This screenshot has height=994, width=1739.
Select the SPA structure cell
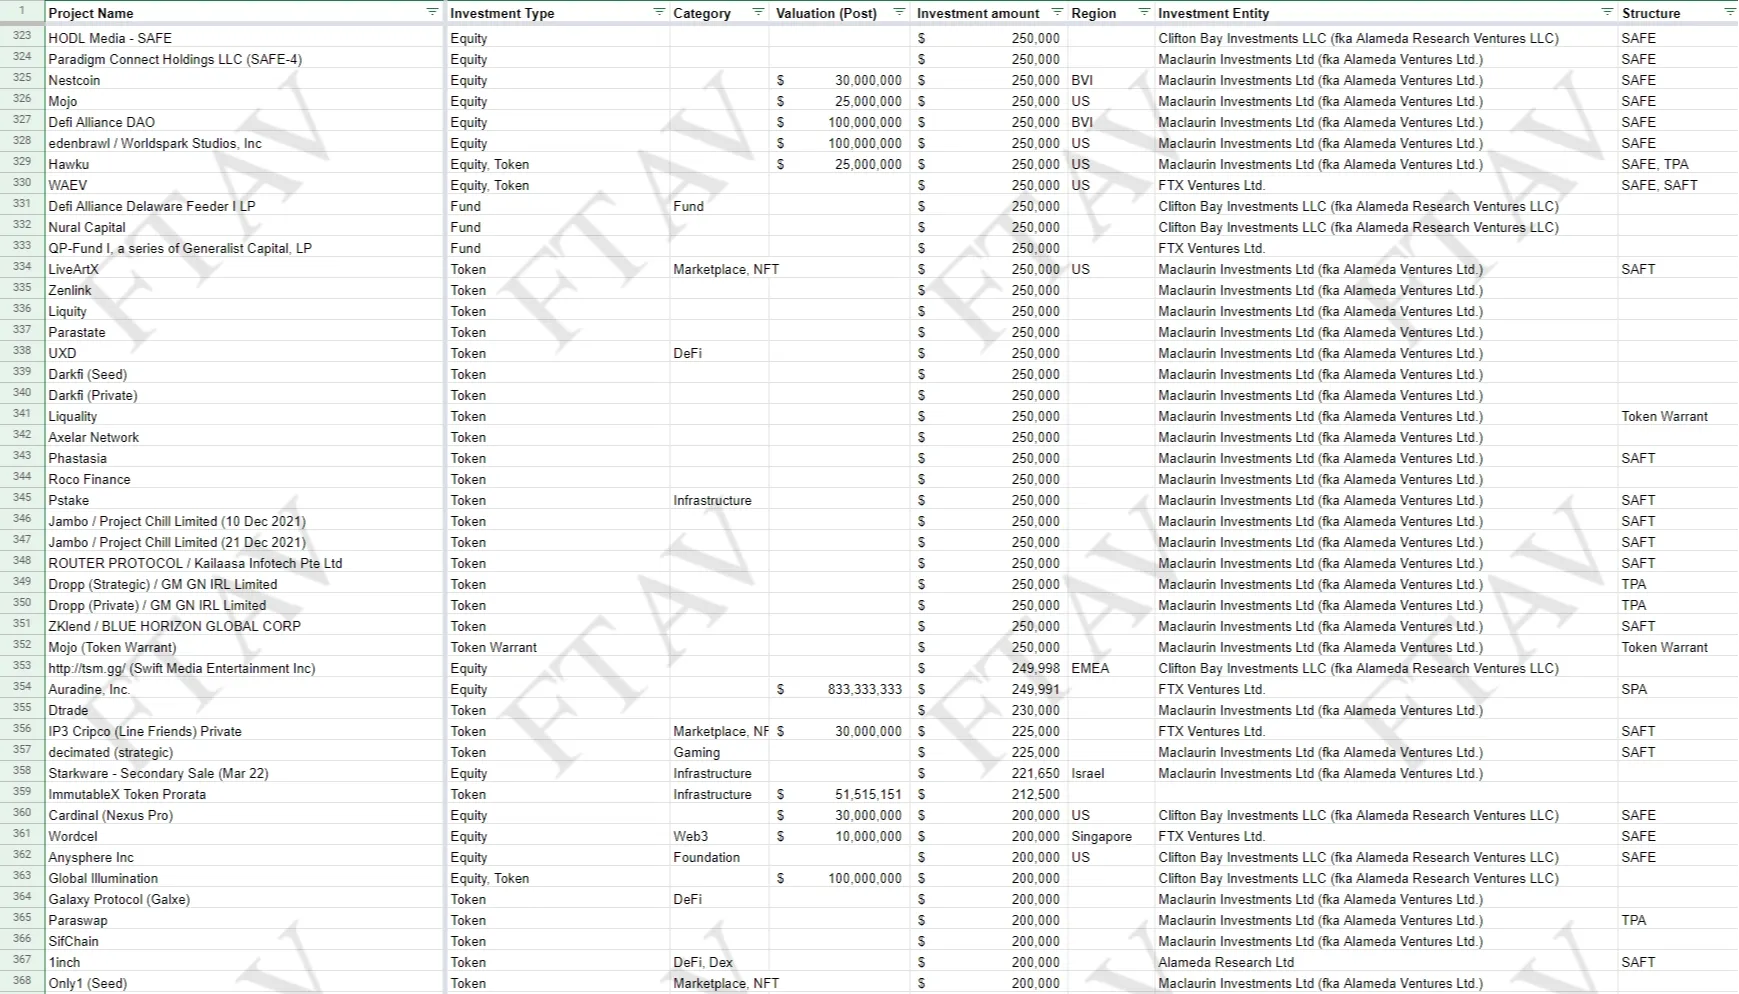(x=1634, y=689)
